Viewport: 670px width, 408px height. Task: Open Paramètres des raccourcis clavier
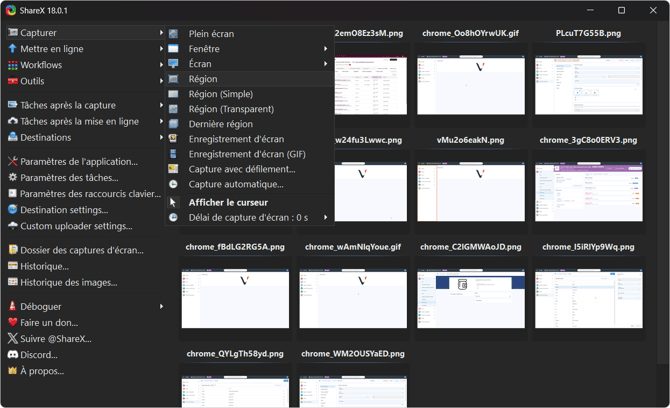click(90, 194)
